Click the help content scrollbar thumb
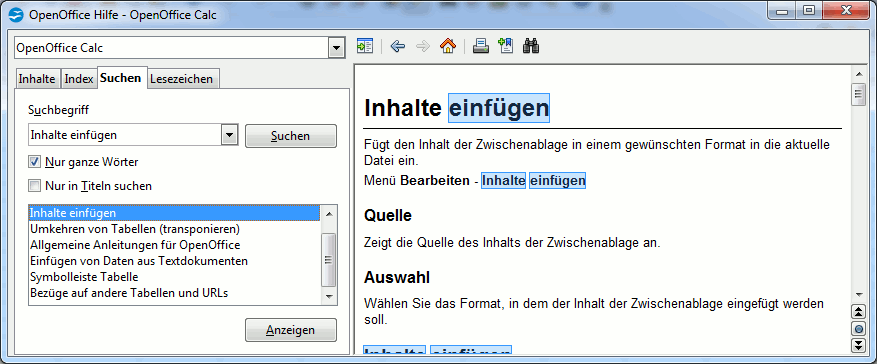This screenshot has width=877, height=364. click(858, 93)
